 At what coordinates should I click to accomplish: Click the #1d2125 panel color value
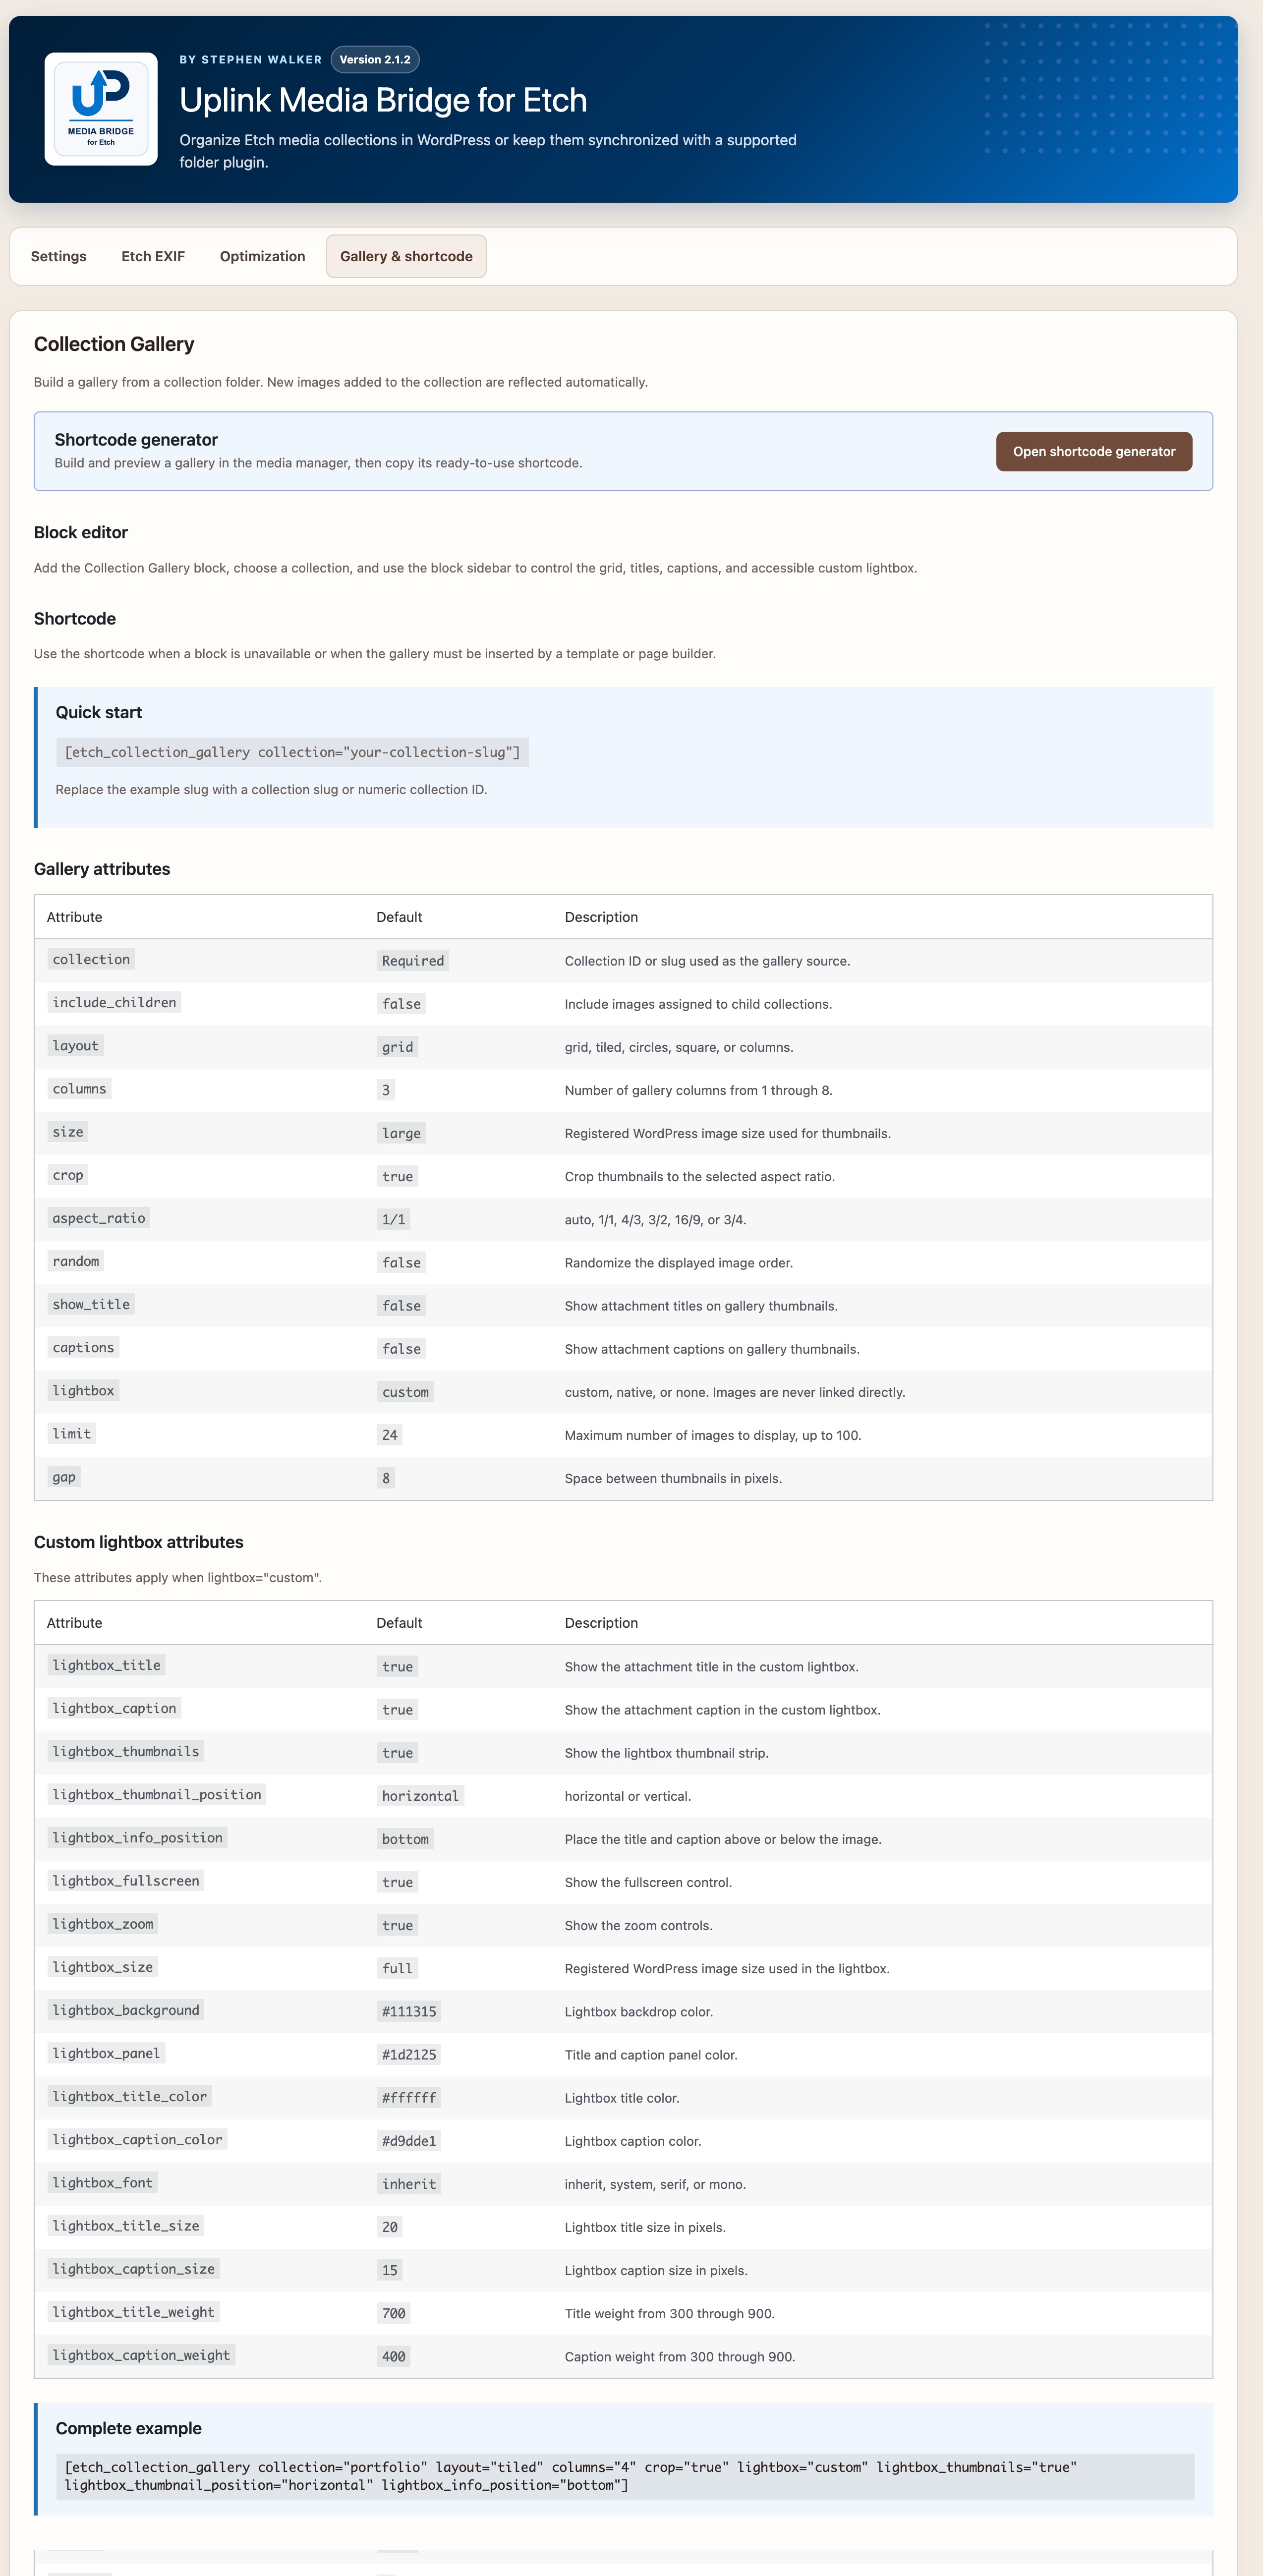409,2054
